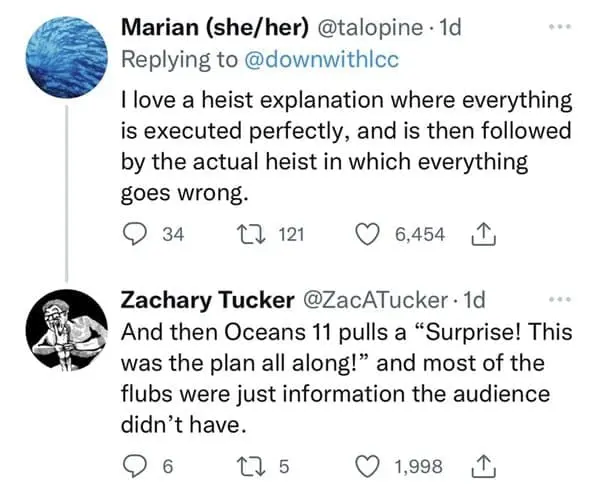Open Zachary Tucker's profile avatar
The height and width of the screenshot is (497, 600).
tap(66, 330)
